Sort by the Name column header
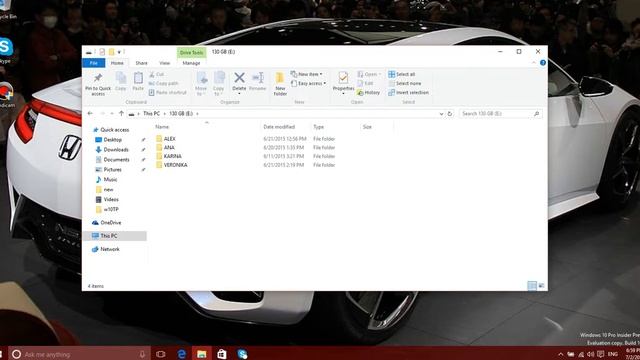 point(162,127)
